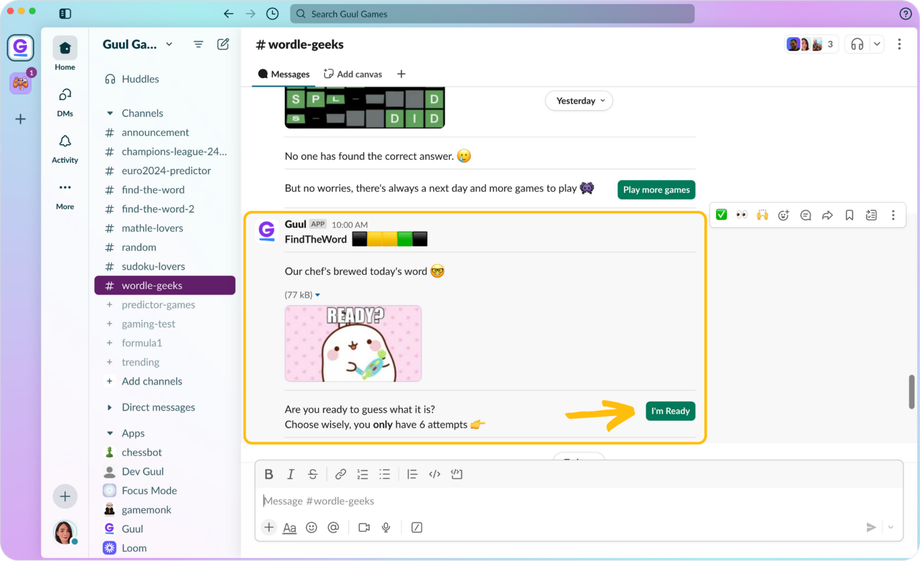The height and width of the screenshot is (562, 920).
Task: Open the history clock icon
Action: point(272,13)
